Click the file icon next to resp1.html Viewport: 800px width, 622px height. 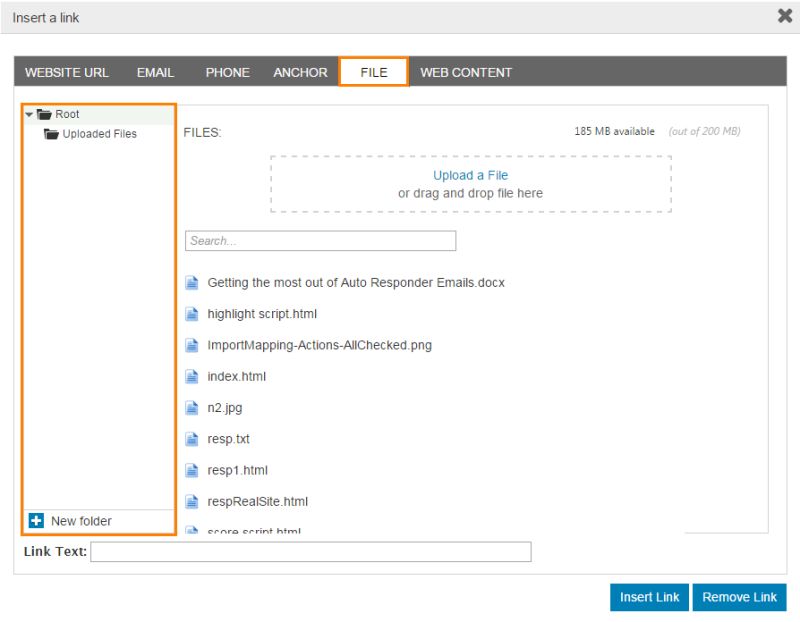[x=192, y=470]
